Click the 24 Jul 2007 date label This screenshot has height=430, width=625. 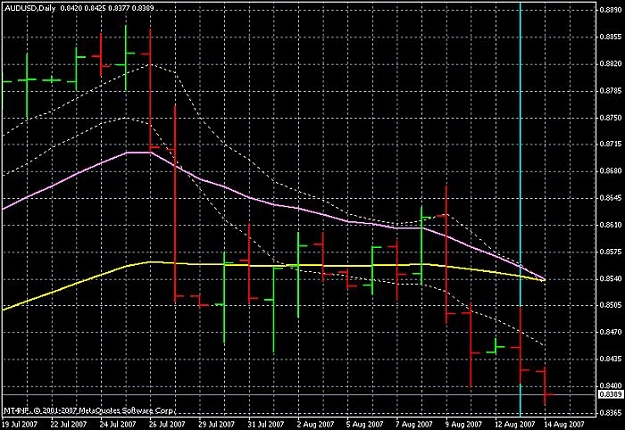point(118,424)
